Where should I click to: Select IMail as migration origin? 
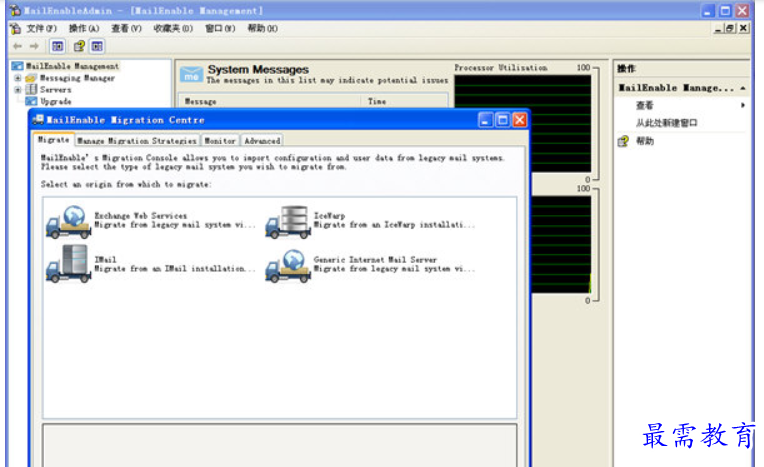click(x=151, y=264)
